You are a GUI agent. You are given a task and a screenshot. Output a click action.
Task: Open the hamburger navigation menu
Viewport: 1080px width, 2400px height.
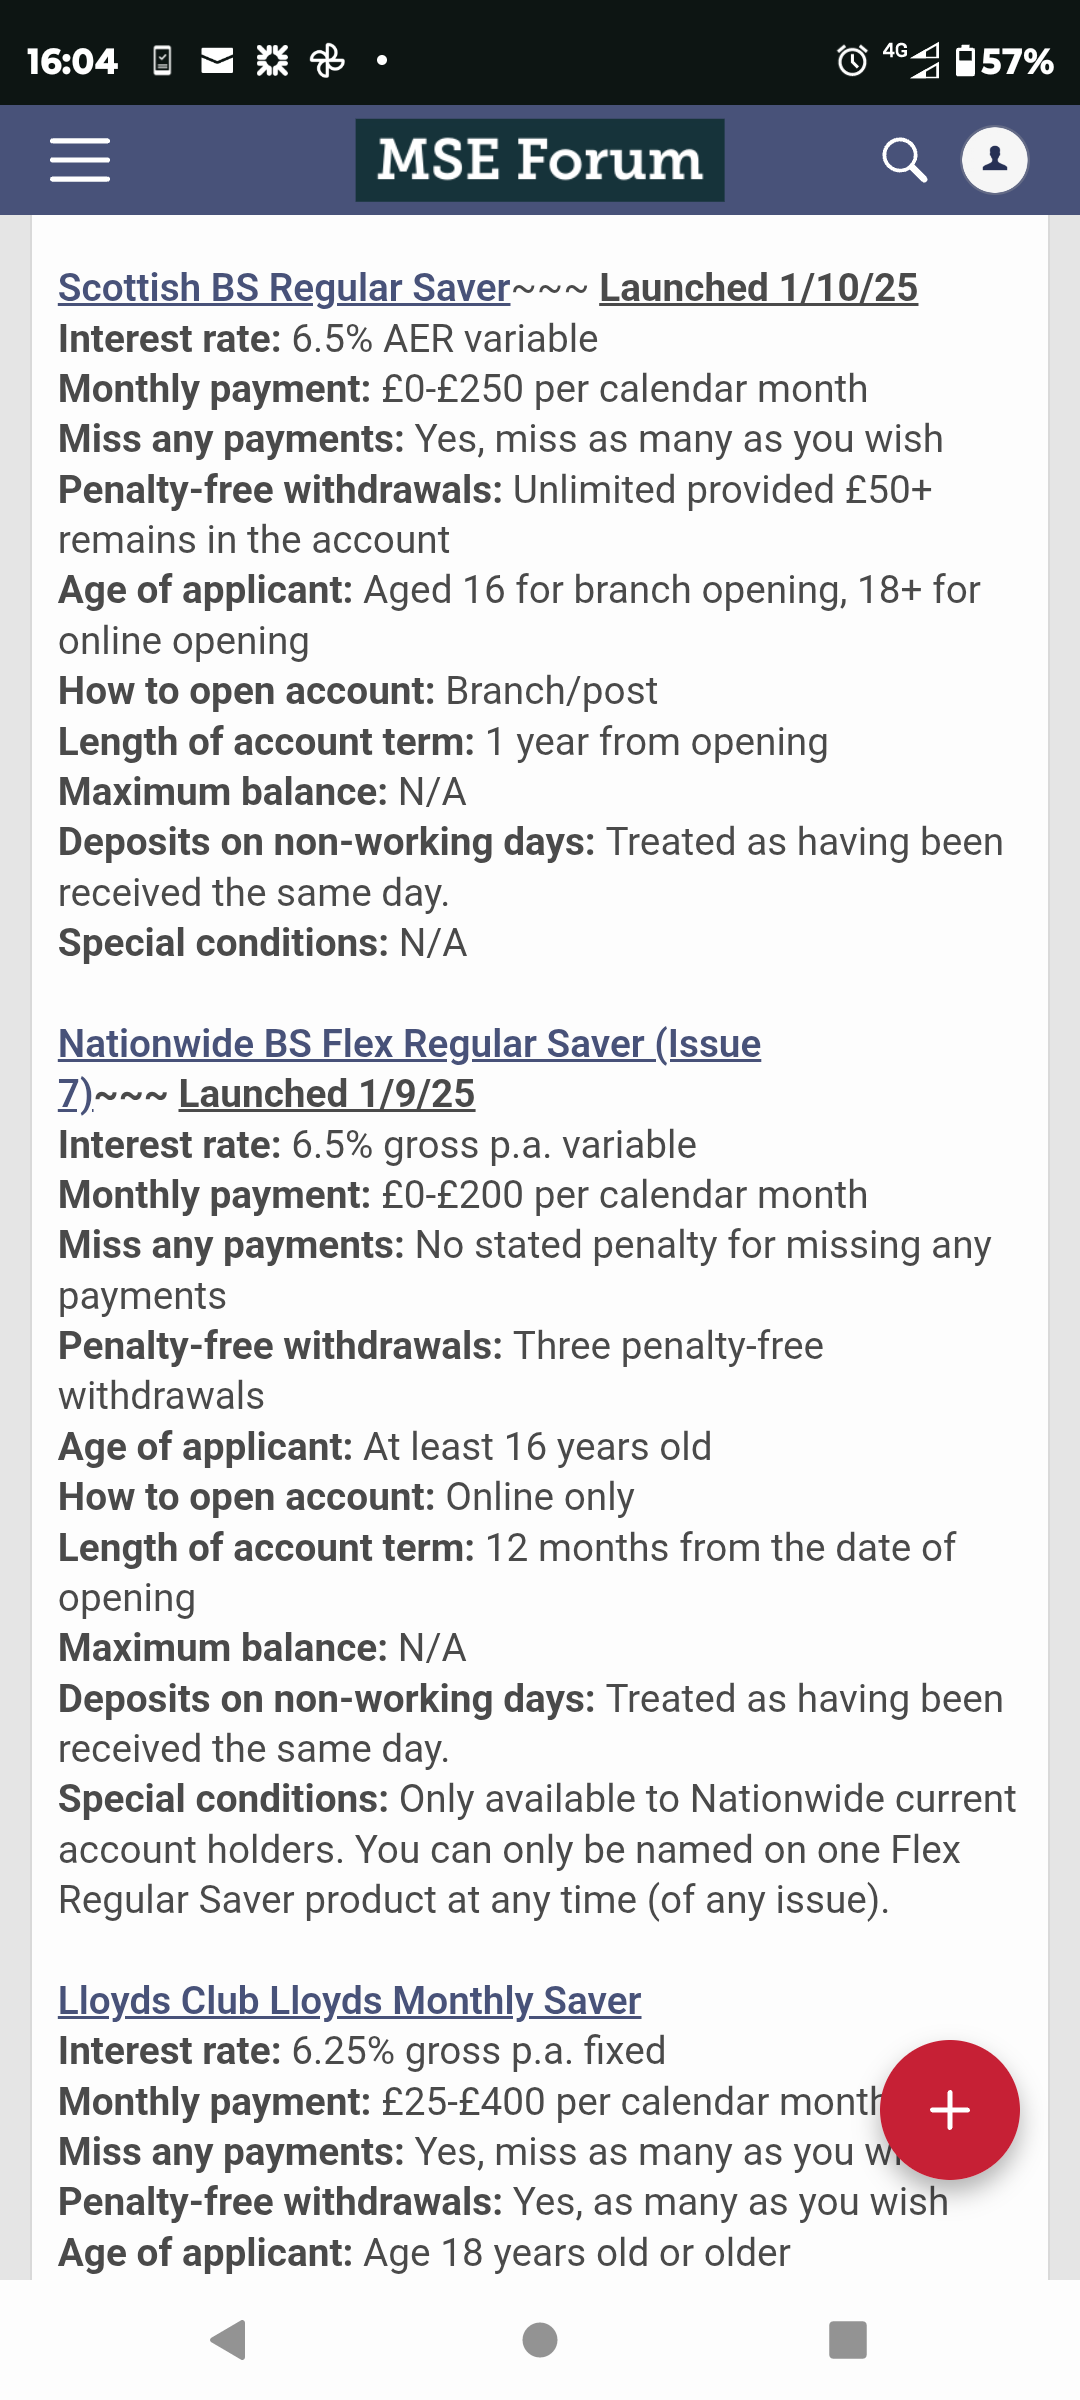click(x=80, y=160)
